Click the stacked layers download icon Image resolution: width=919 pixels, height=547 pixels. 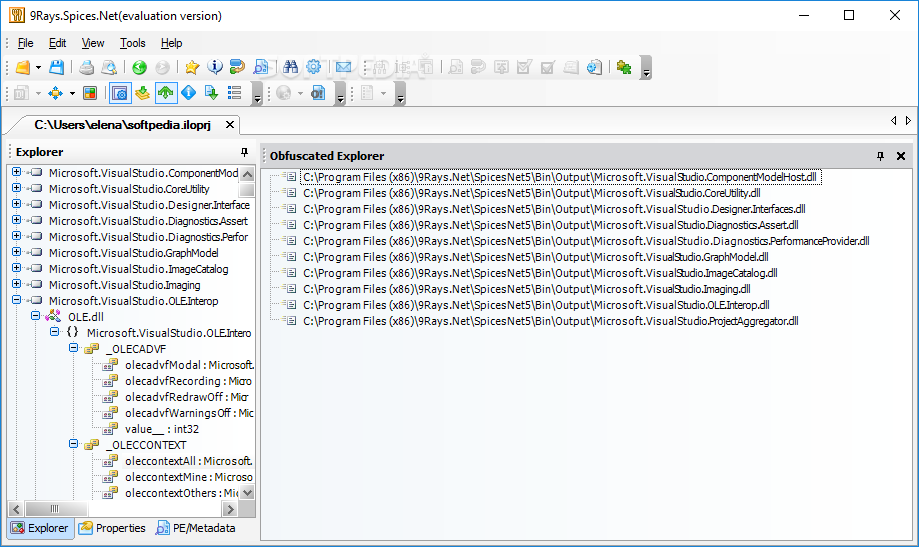142,93
